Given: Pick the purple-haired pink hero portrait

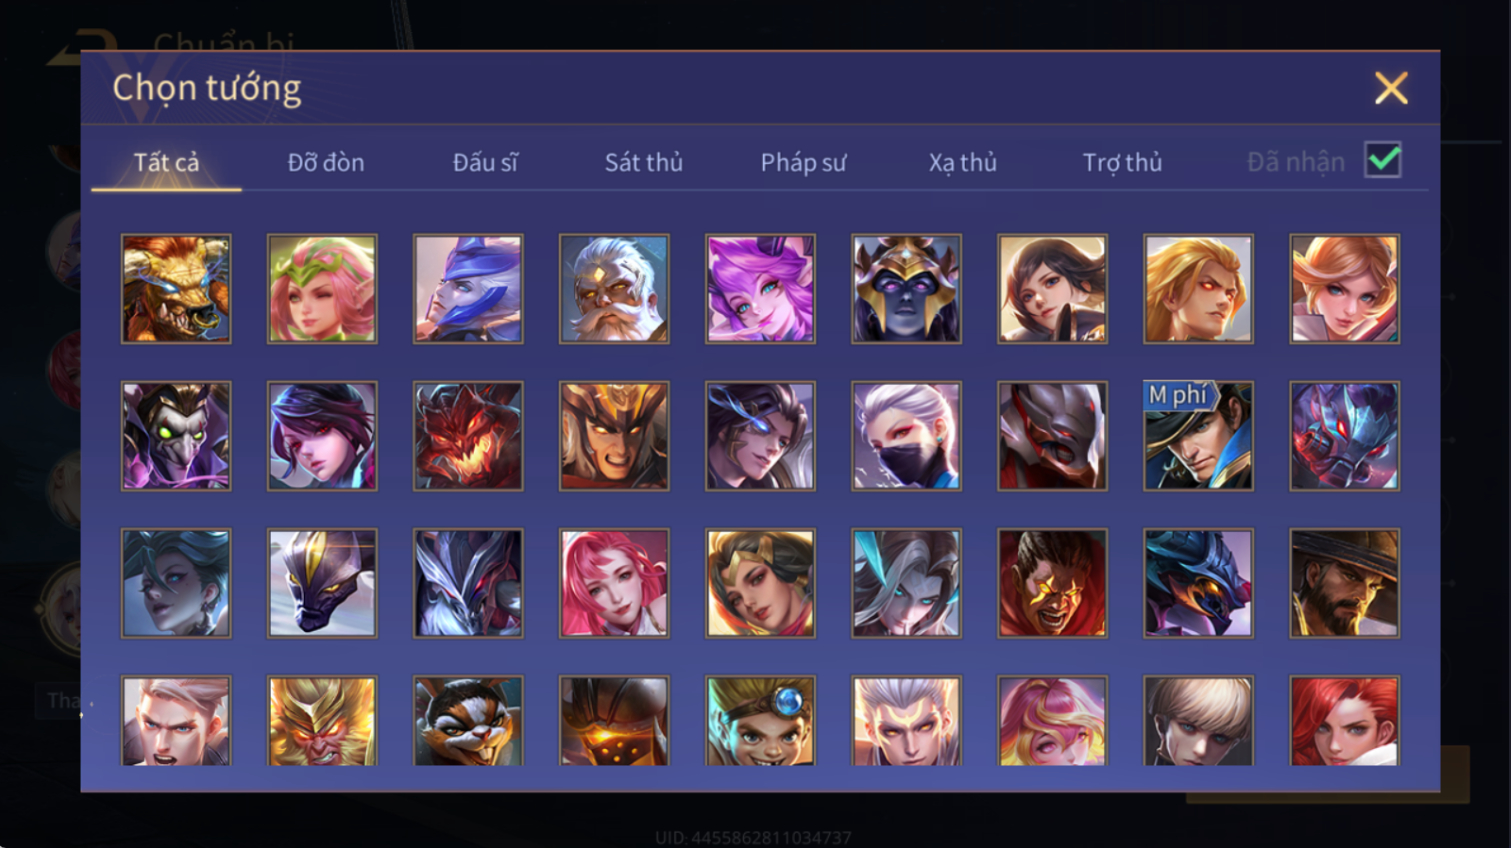Looking at the screenshot, I should tap(760, 289).
